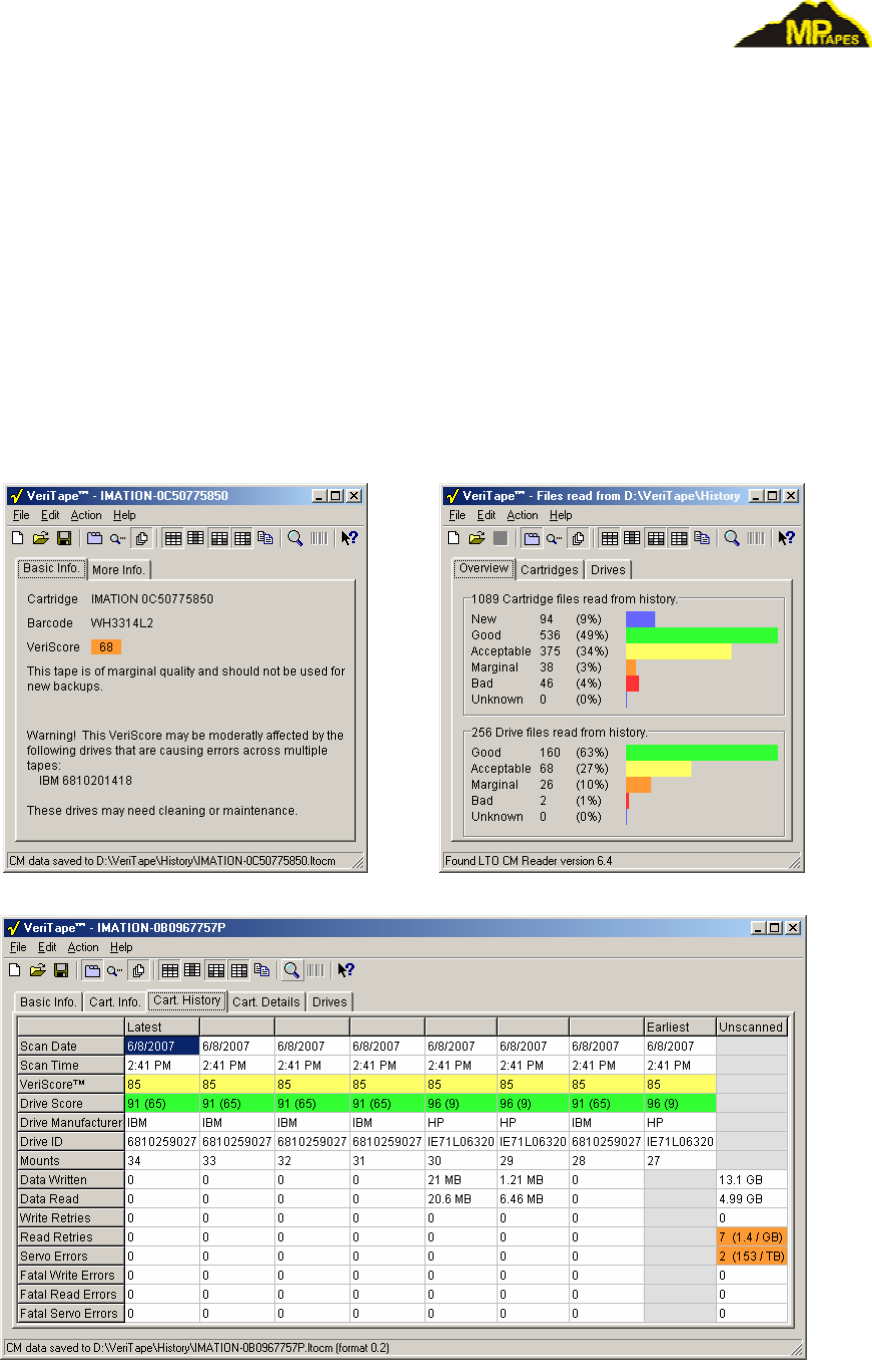
Task: Open Drives tab in IMATION-0B0967757P window
Action: (330, 1002)
